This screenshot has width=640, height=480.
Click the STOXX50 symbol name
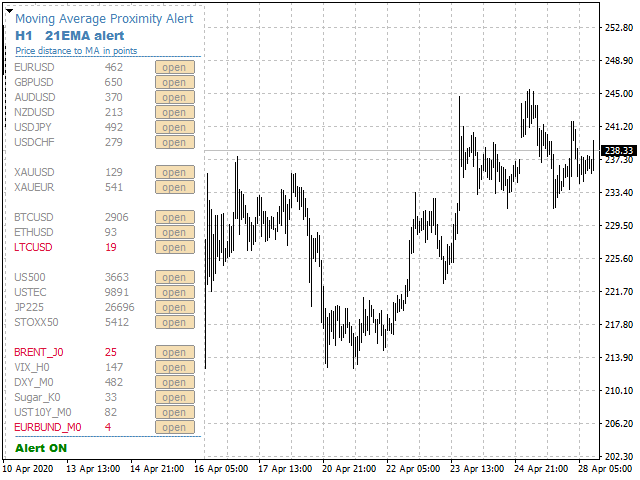(36, 322)
